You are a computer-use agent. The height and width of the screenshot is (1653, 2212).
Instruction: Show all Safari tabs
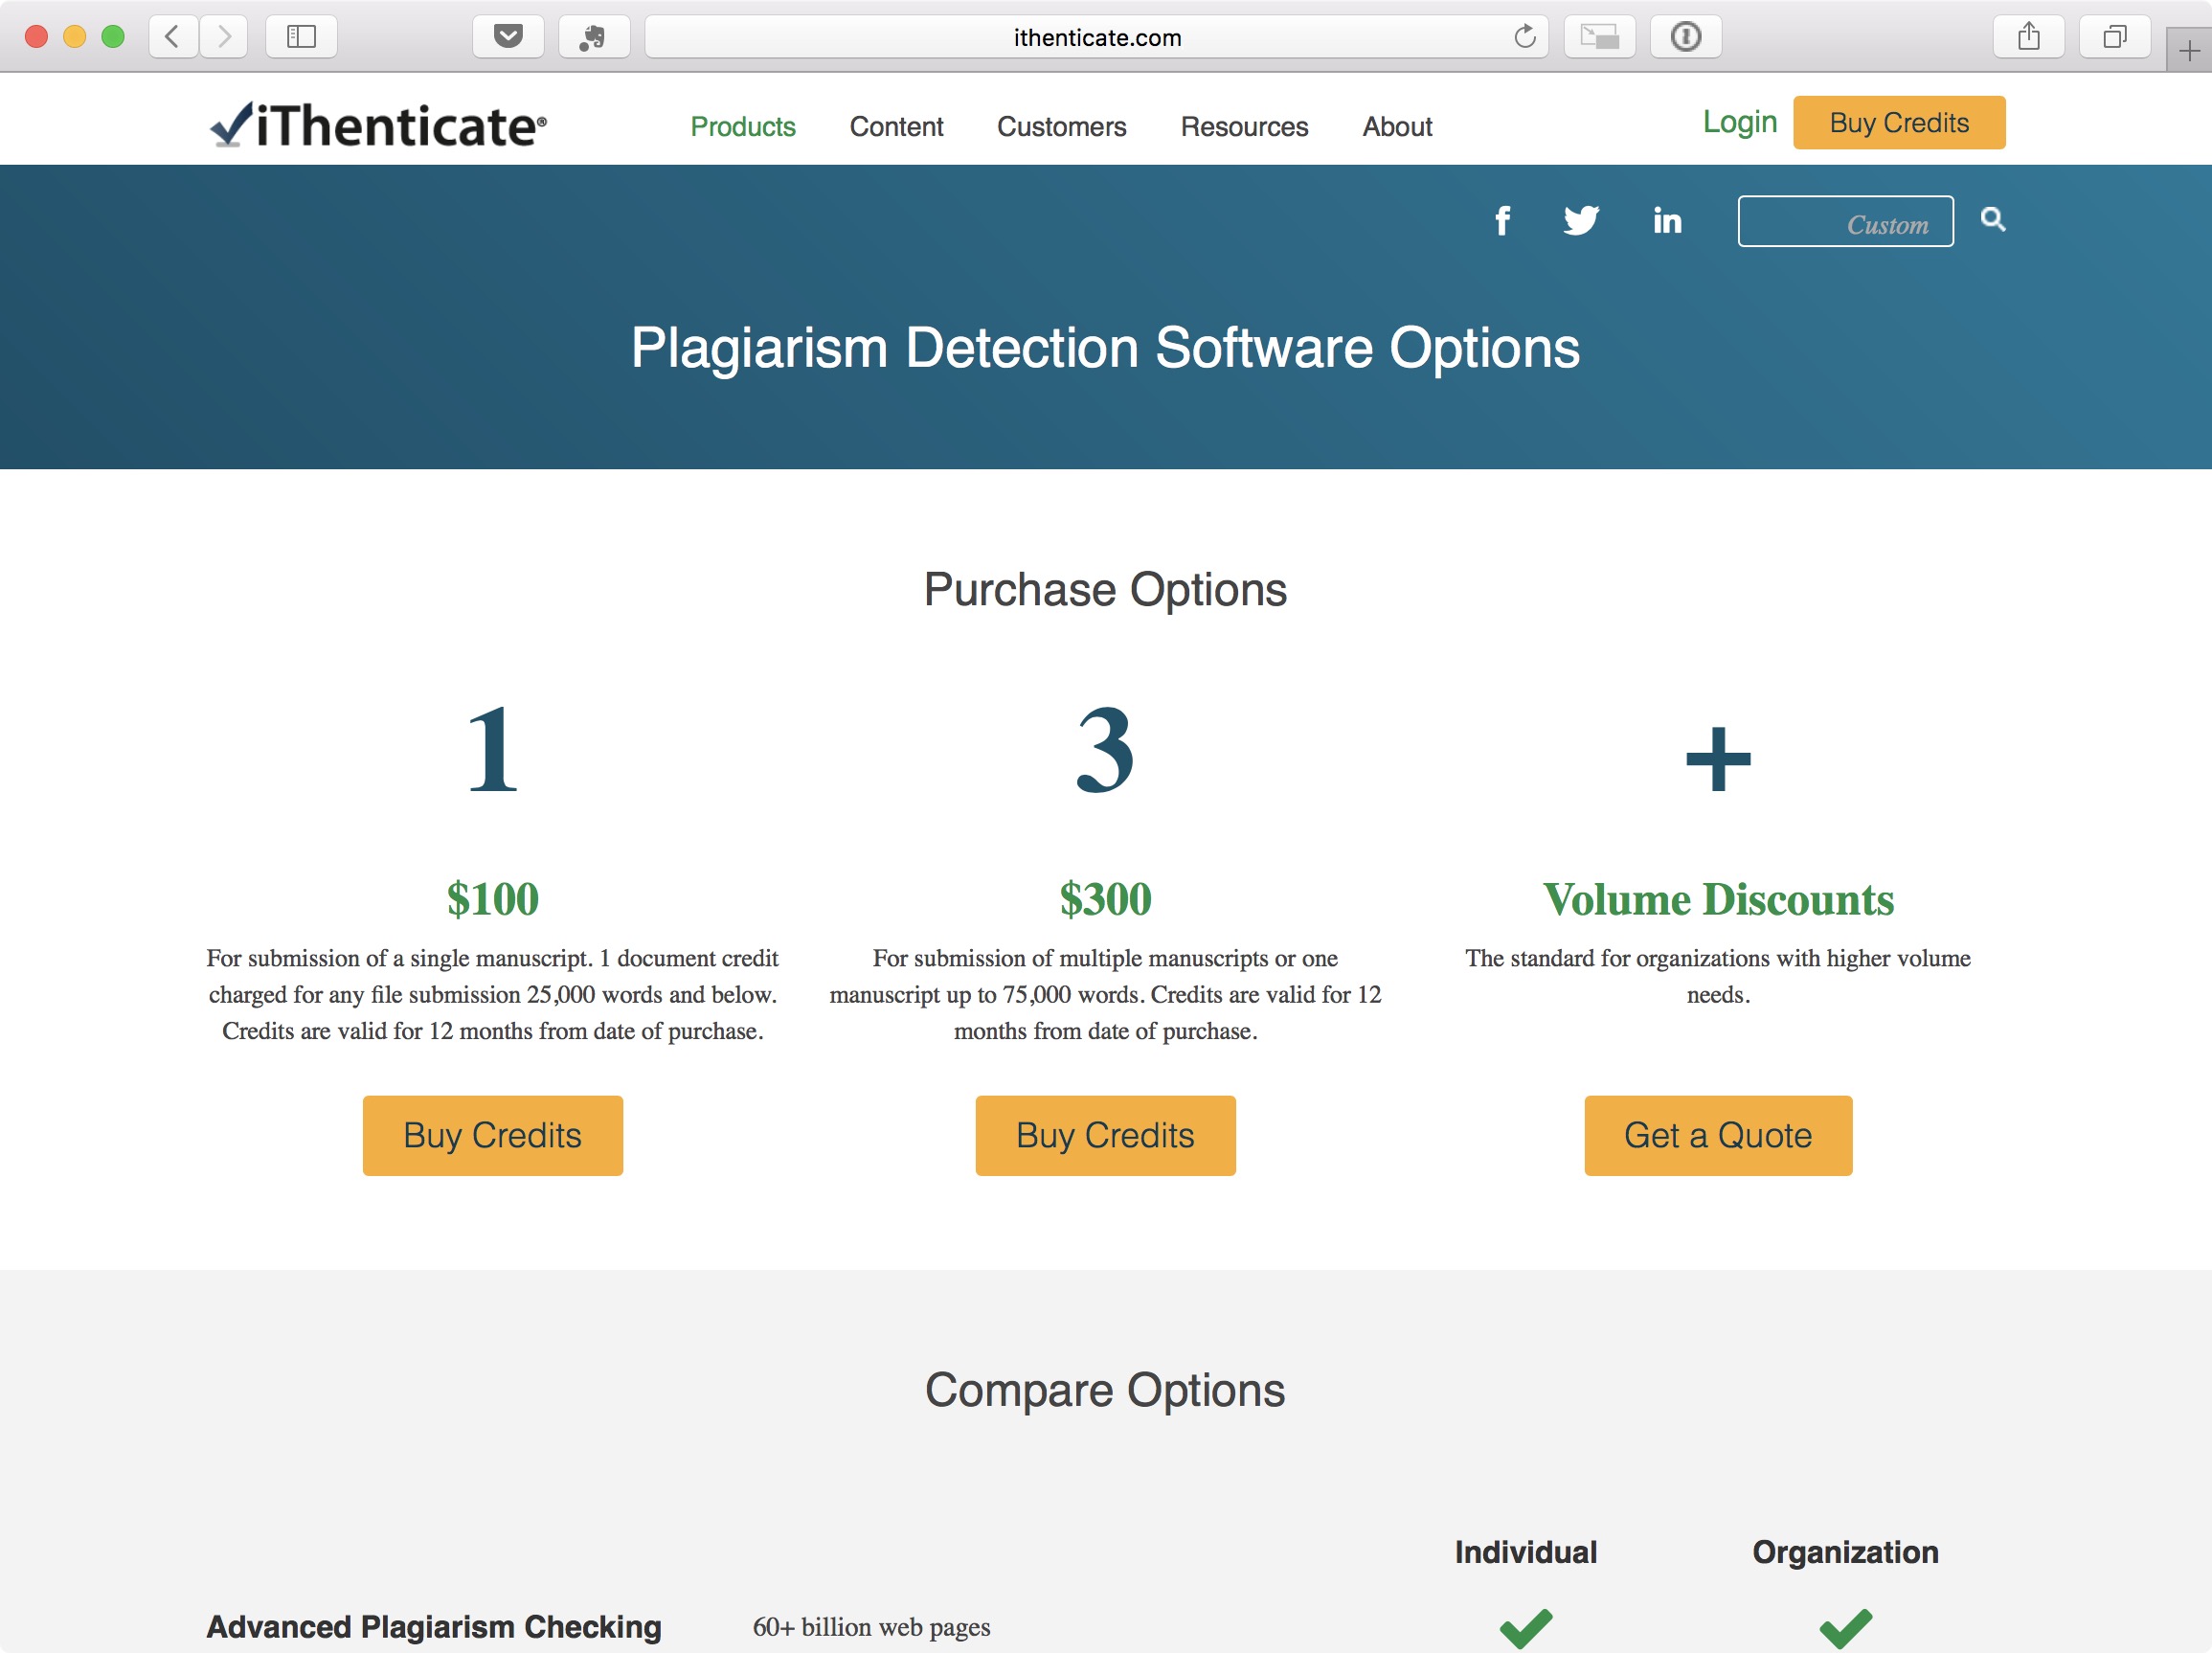[2114, 37]
